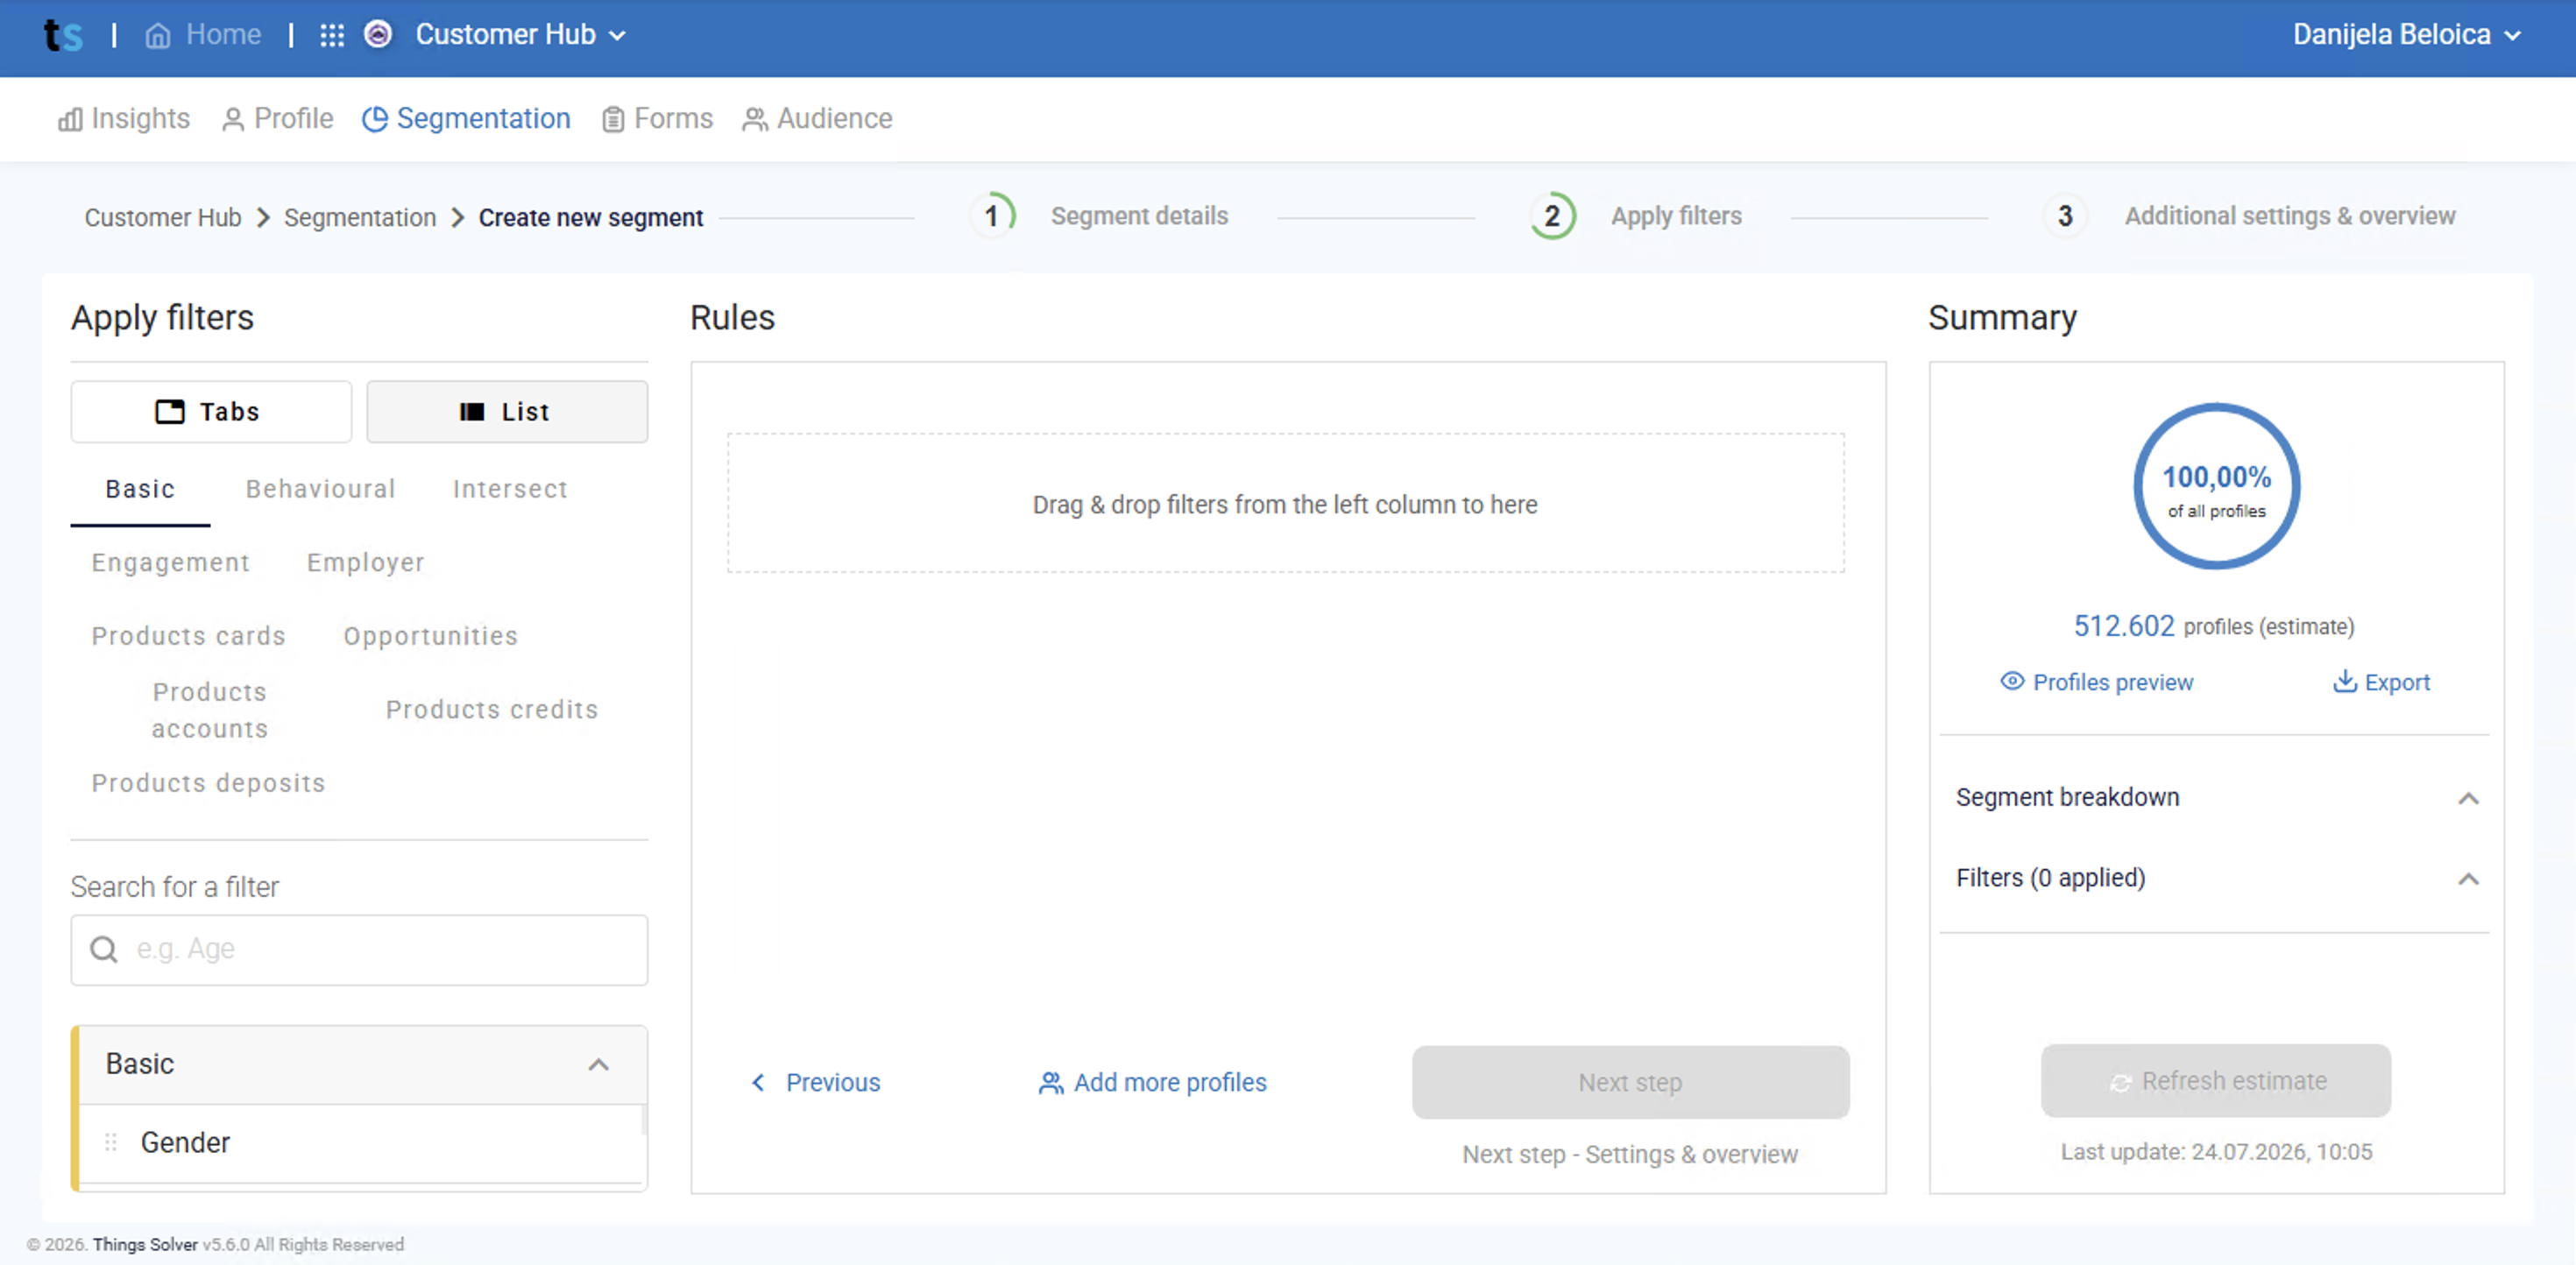Open the Customer Hub dropdown
2576x1265 pixels.
pos(521,35)
